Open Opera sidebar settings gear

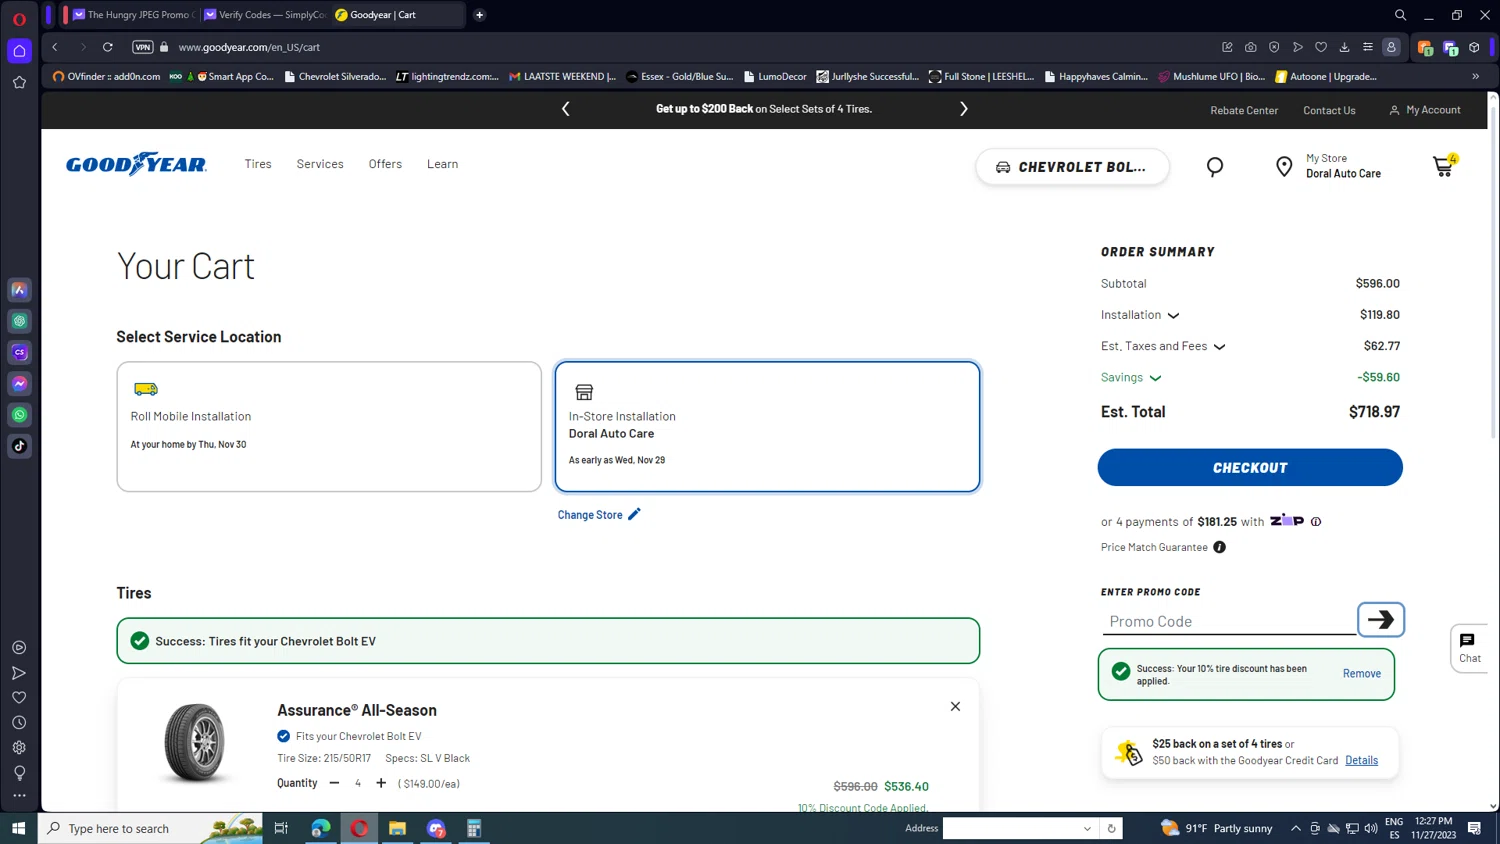(19, 747)
